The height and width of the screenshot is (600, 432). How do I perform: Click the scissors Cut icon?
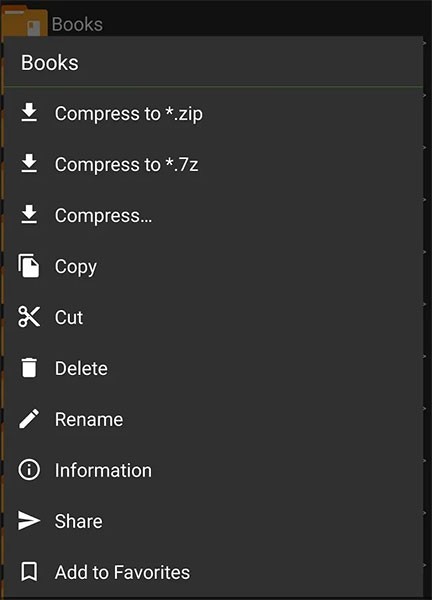(x=29, y=316)
